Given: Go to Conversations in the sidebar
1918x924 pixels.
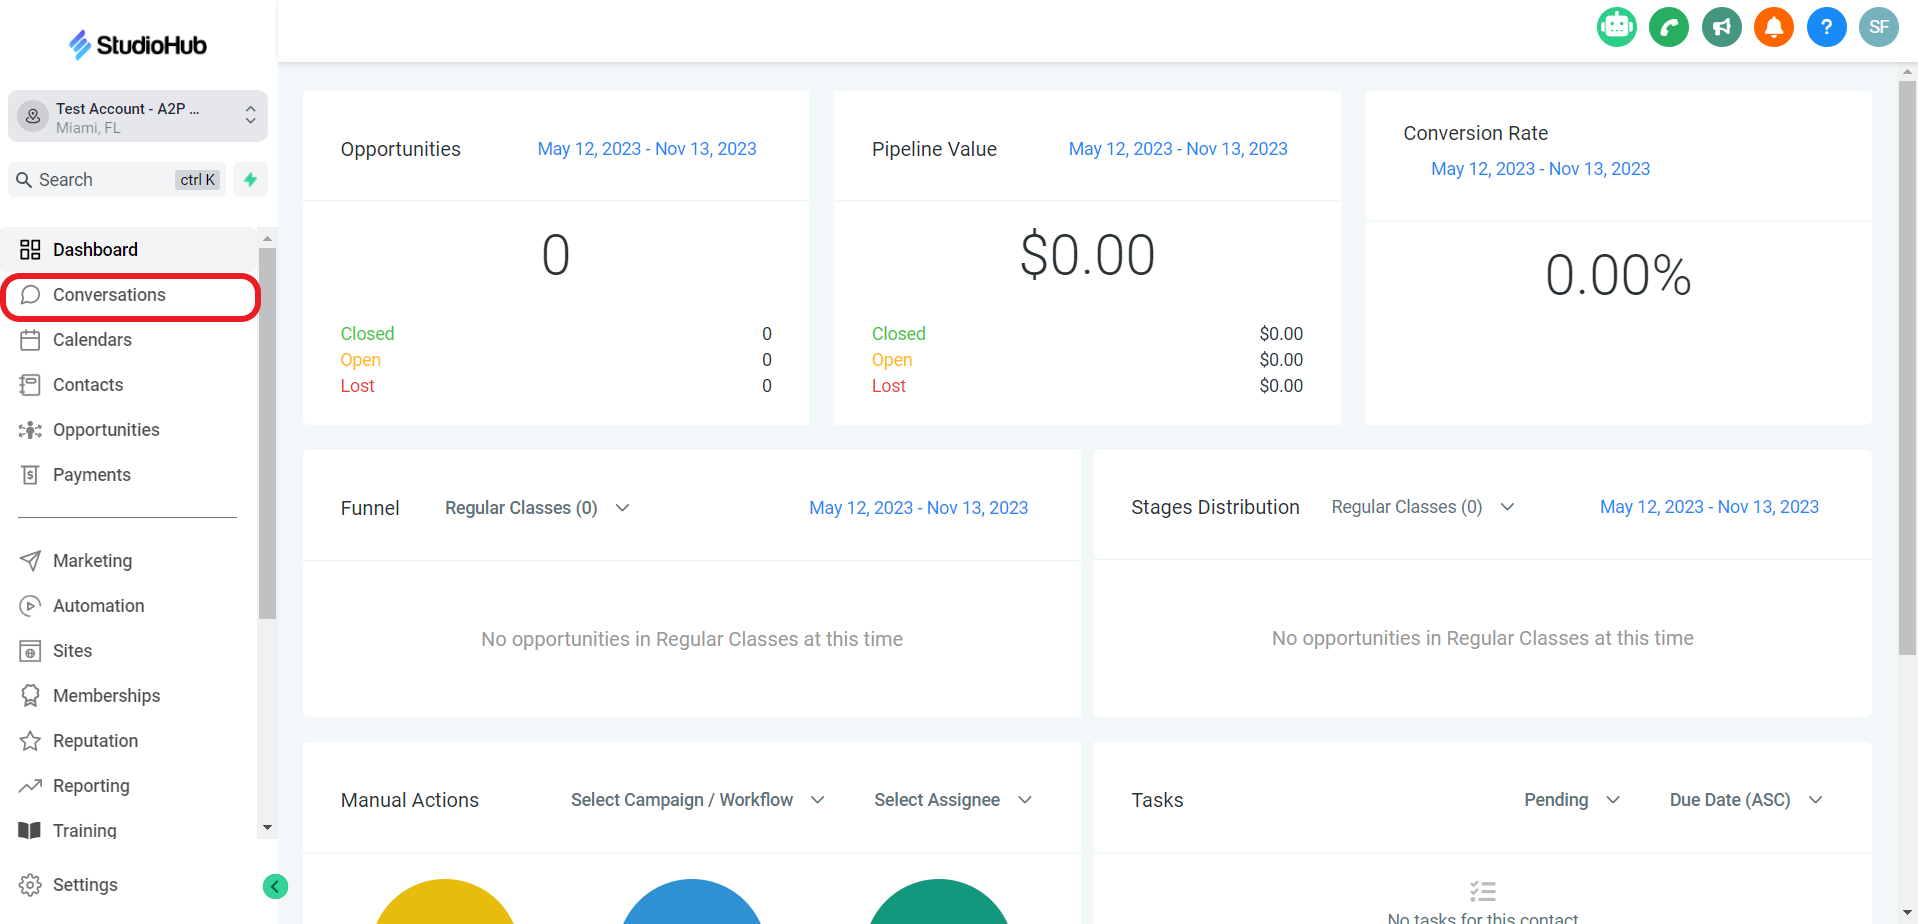Looking at the screenshot, I should pos(130,295).
